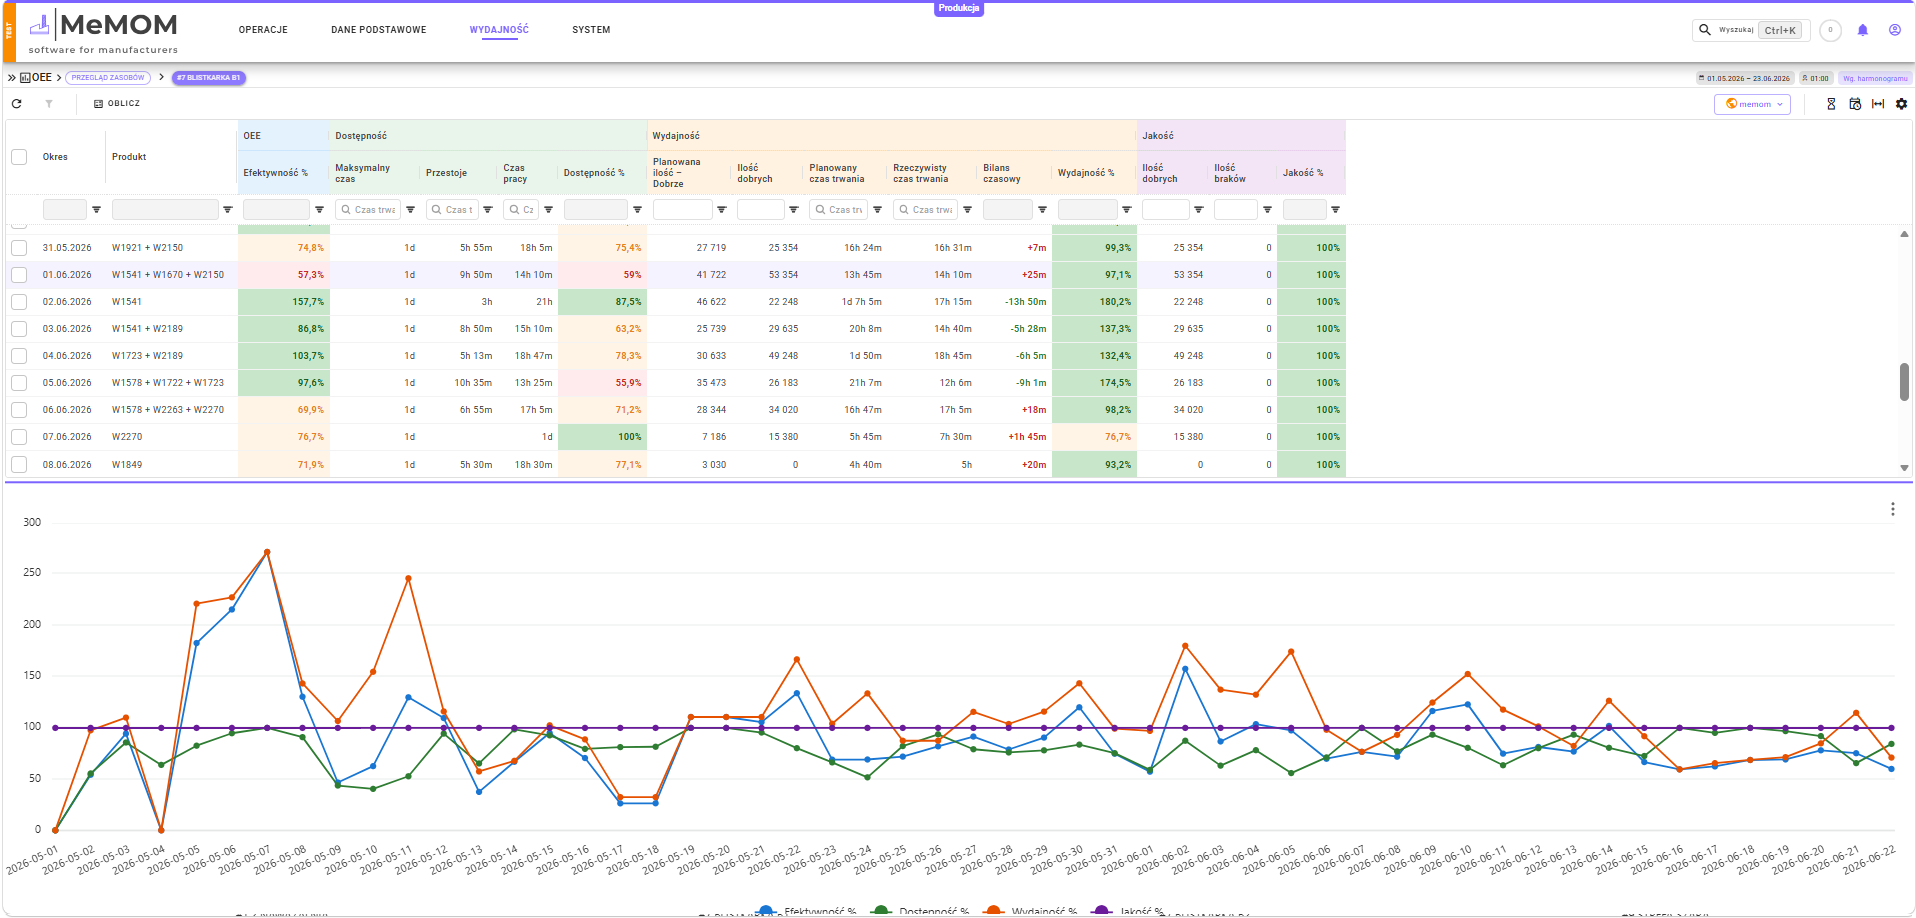Open table settings gear icon
This screenshot has height=918, width=1916.
click(x=1901, y=104)
